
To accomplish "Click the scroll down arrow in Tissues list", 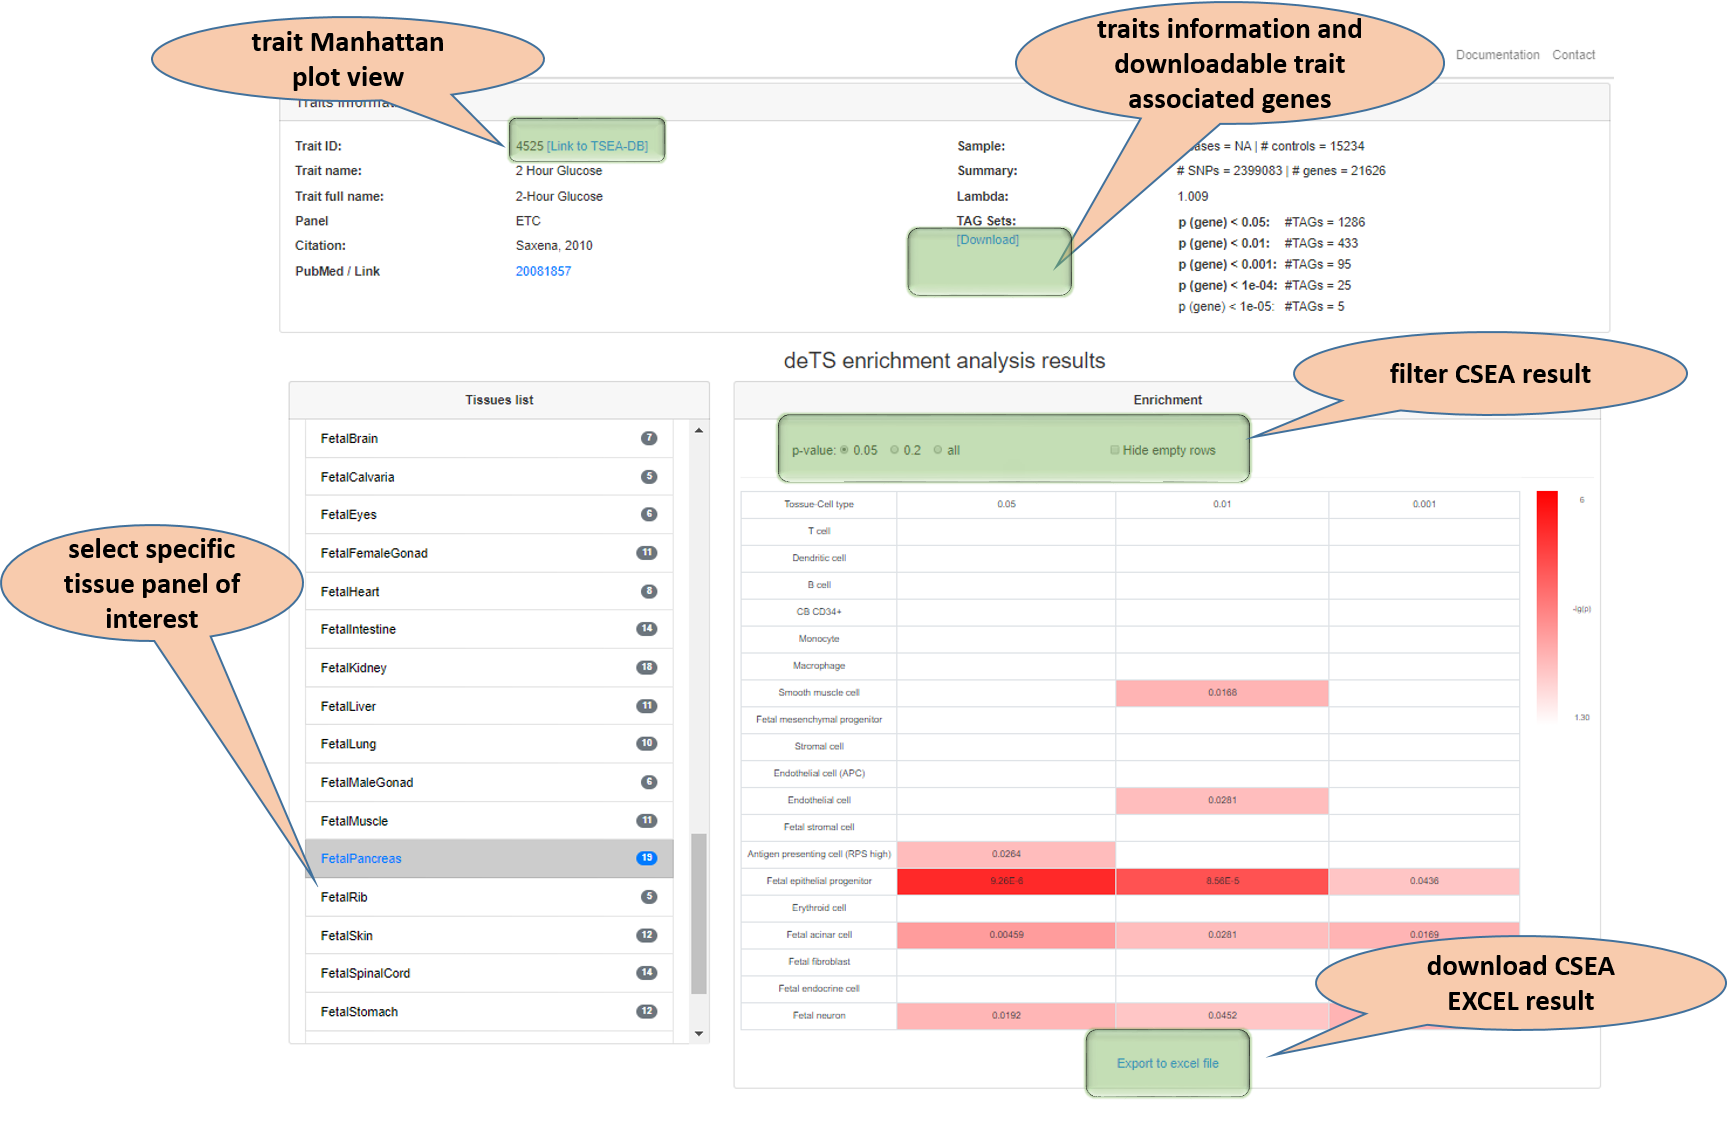I will [x=699, y=1033].
